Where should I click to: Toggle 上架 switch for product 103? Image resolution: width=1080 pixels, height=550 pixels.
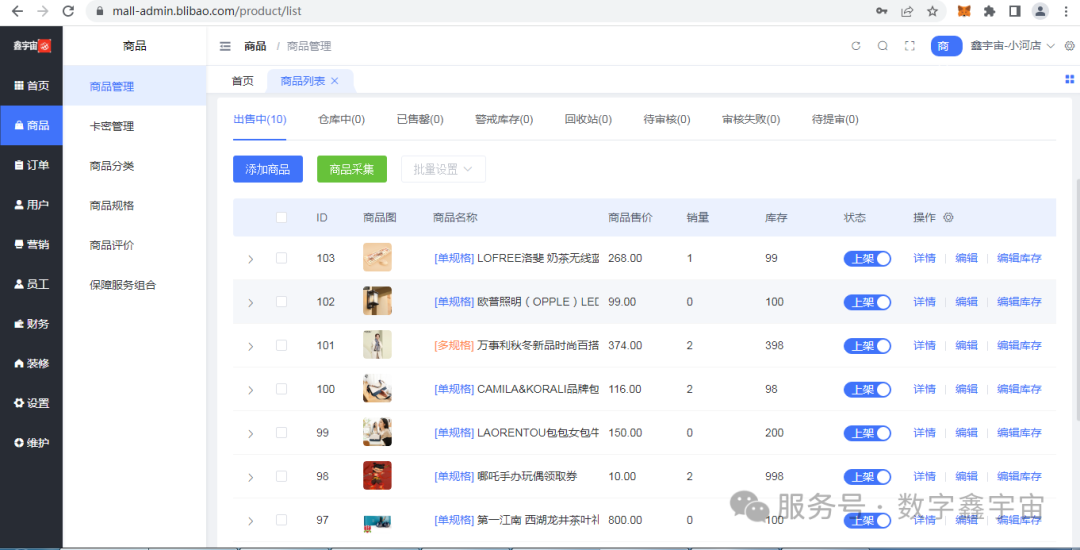(x=867, y=259)
